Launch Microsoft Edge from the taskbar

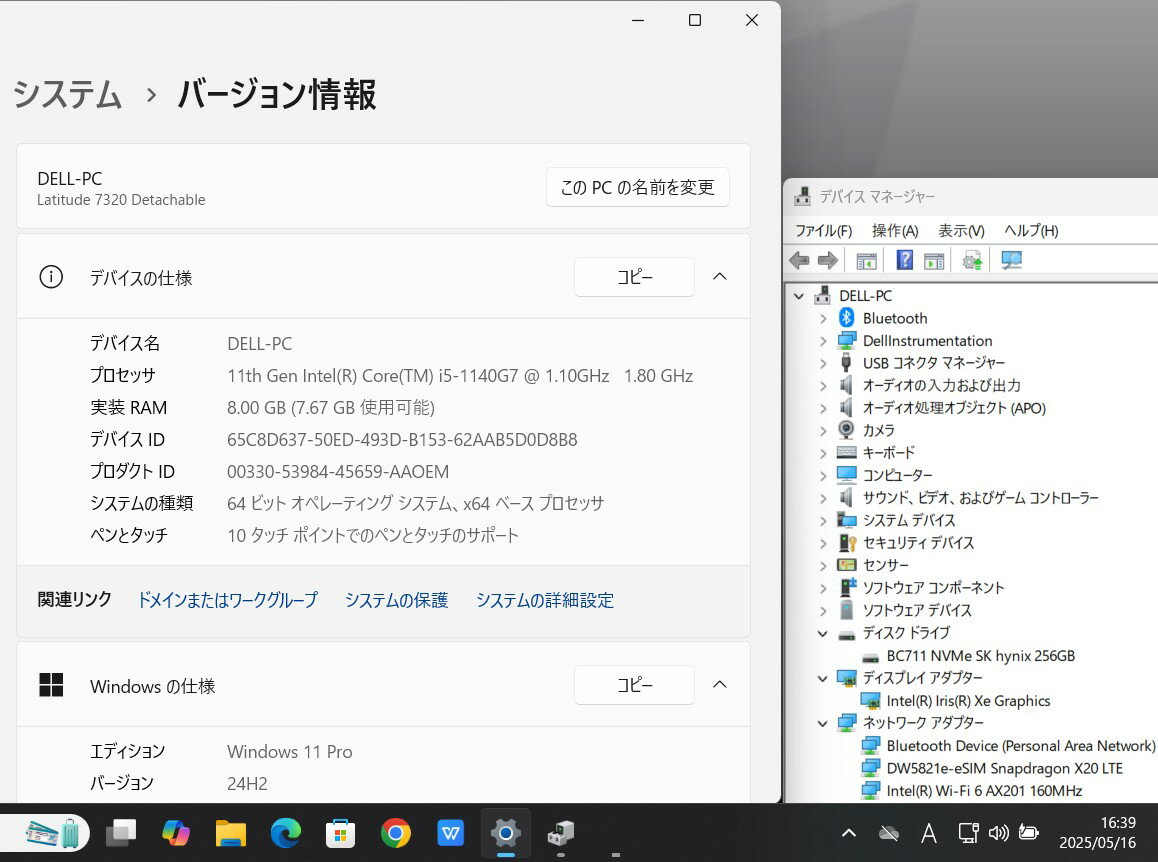pos(286,832)
